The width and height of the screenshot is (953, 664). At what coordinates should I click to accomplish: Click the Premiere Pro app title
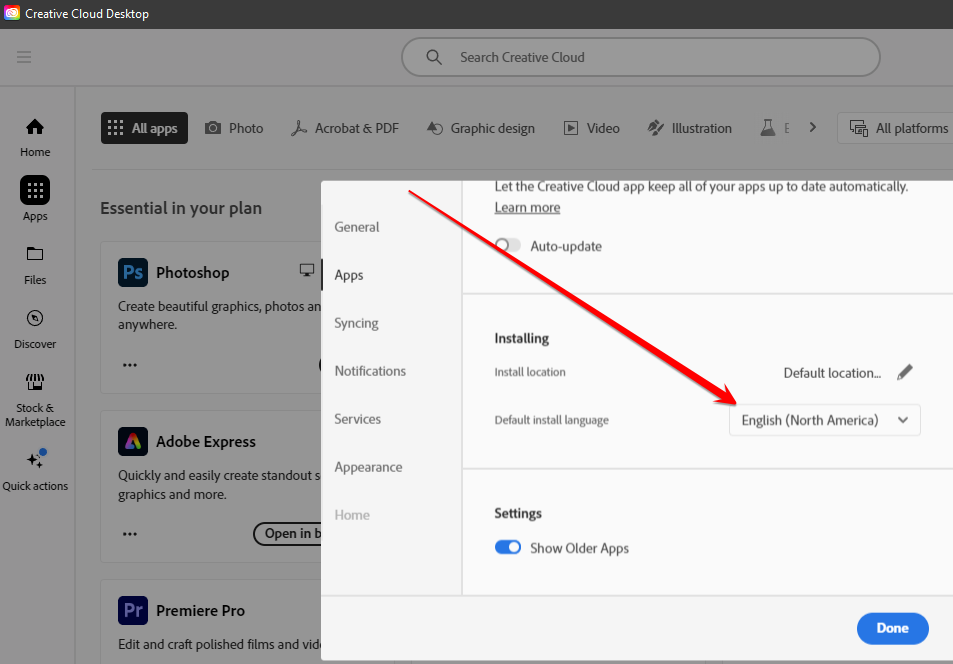201,610
